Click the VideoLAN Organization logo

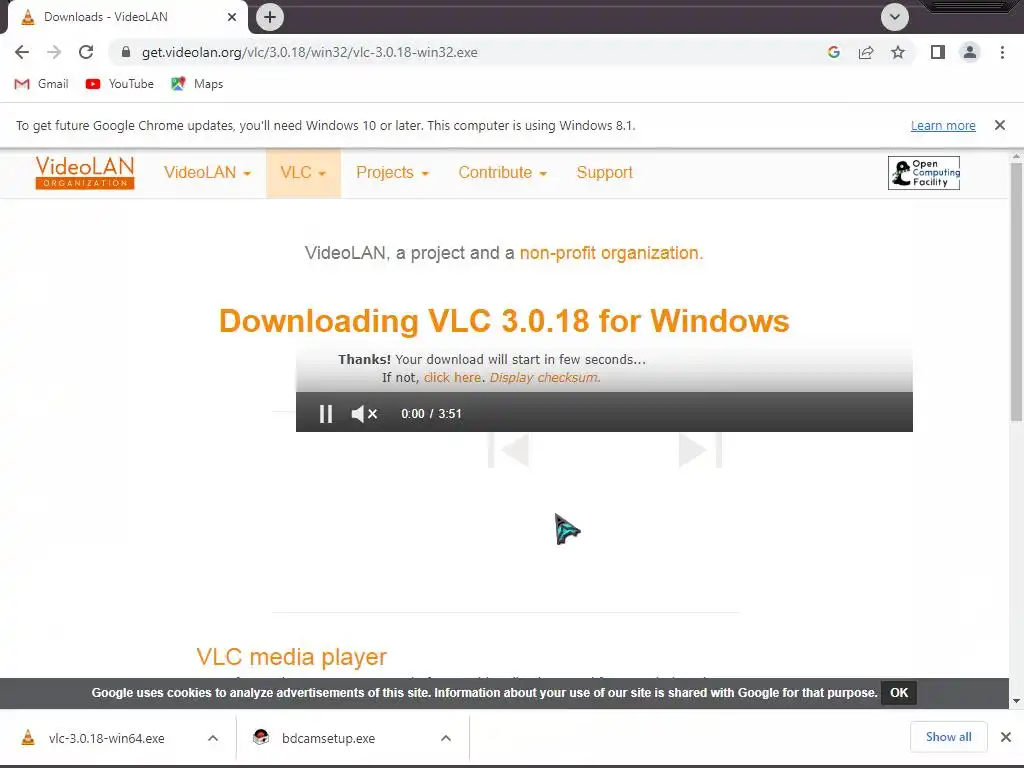point(85,173)
